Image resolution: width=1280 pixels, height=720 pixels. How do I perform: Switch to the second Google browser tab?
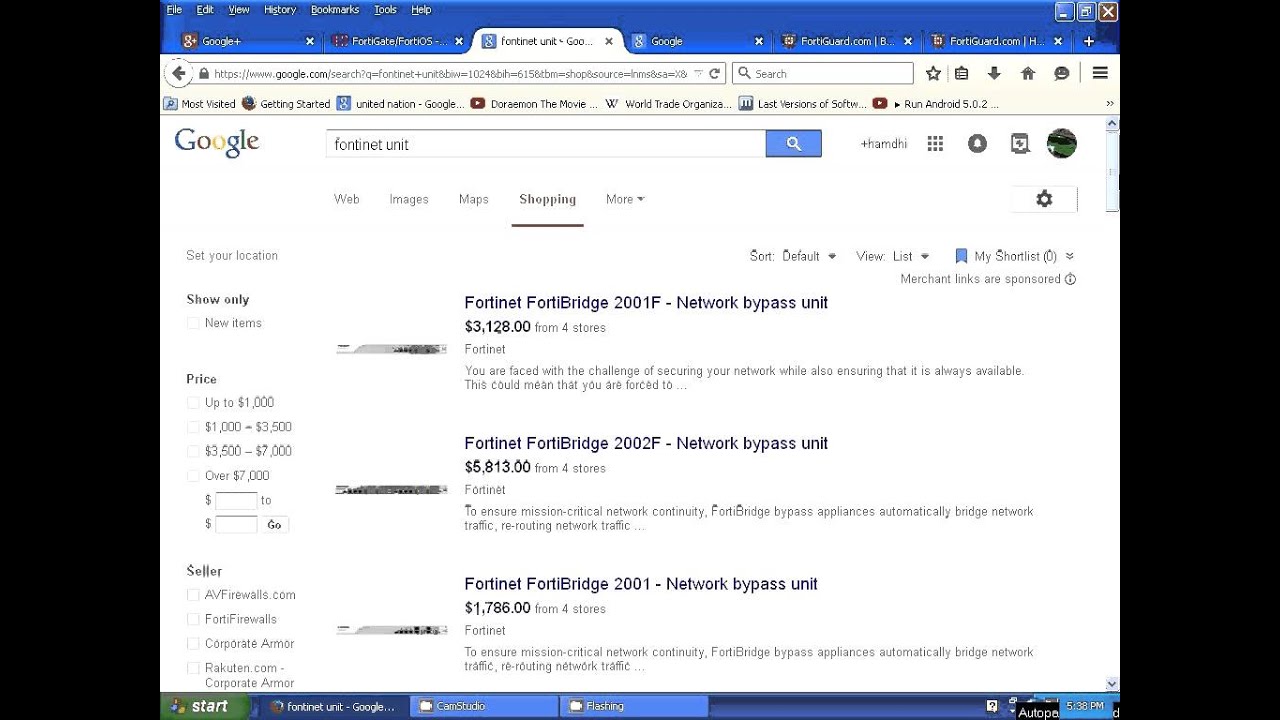[x=697, y=41]
